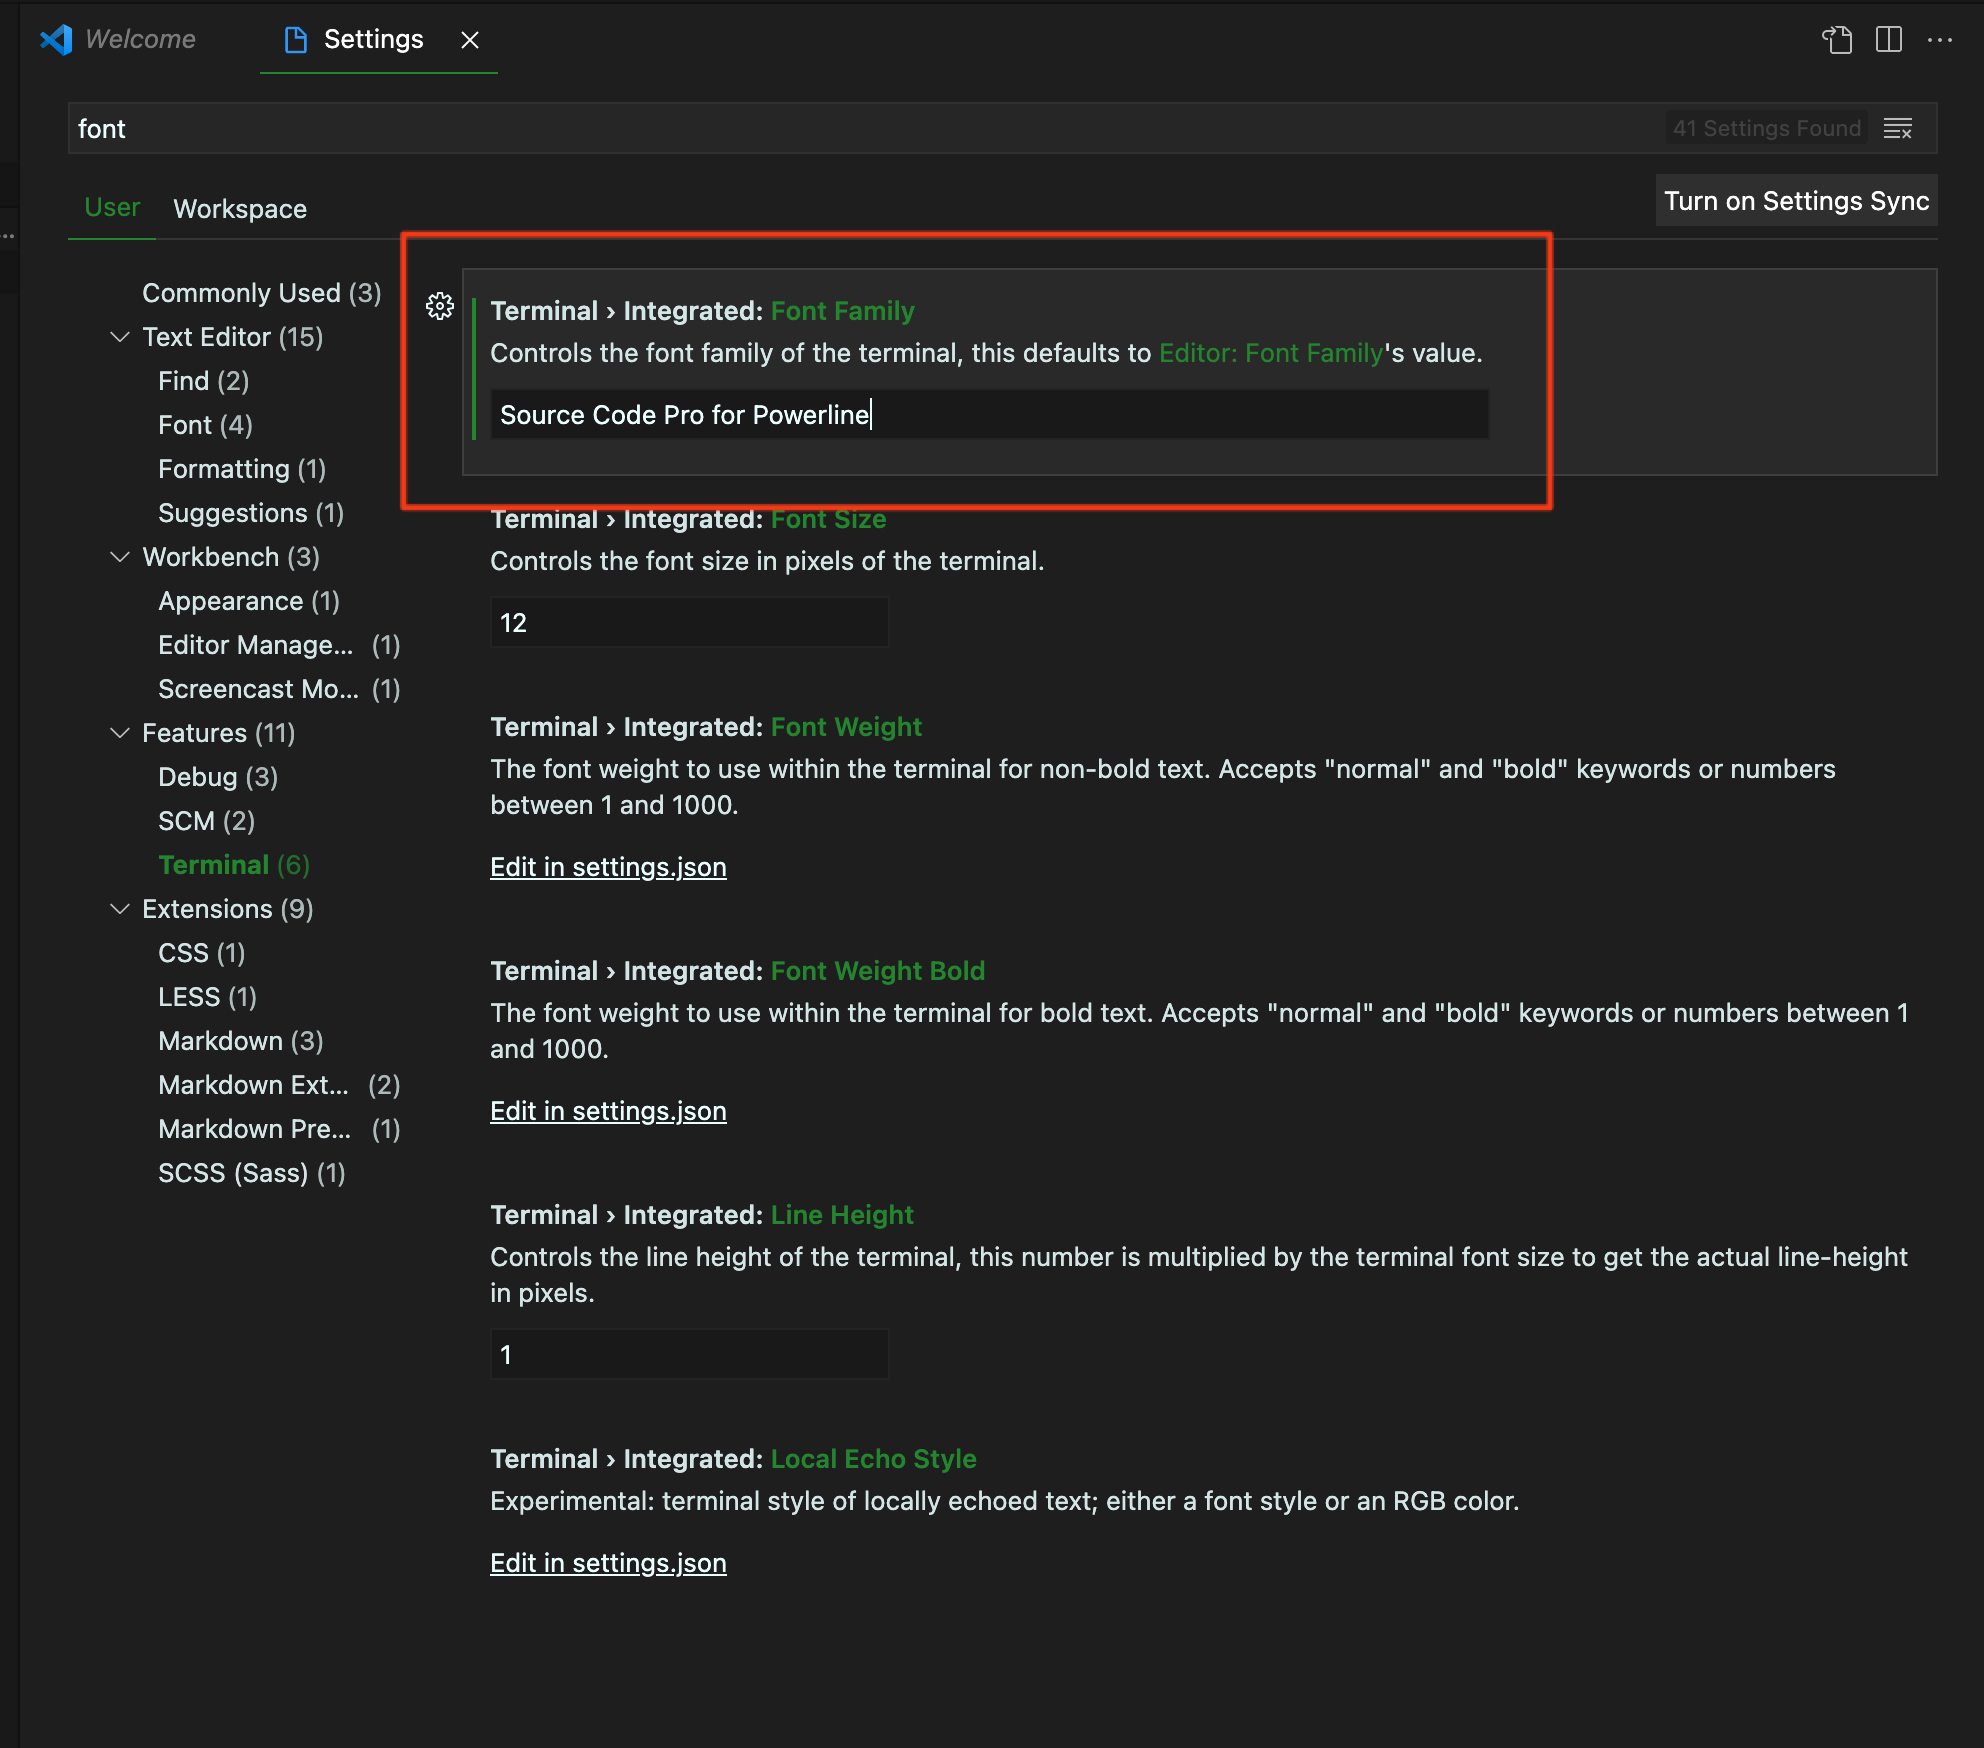This screenshot has width=1984, height=1748.
Task: Open the More Actions ellipsis menu
Action: coord(1939,40)
